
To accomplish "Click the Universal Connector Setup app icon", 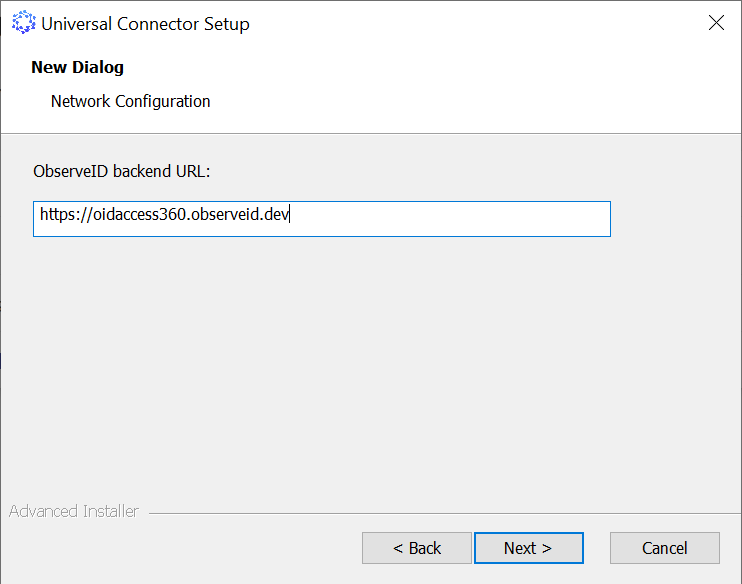I will point(23,23).
